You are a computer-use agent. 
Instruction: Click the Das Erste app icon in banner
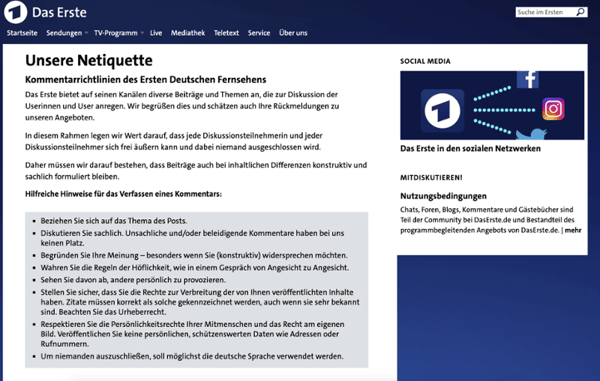tap(442, 111)
